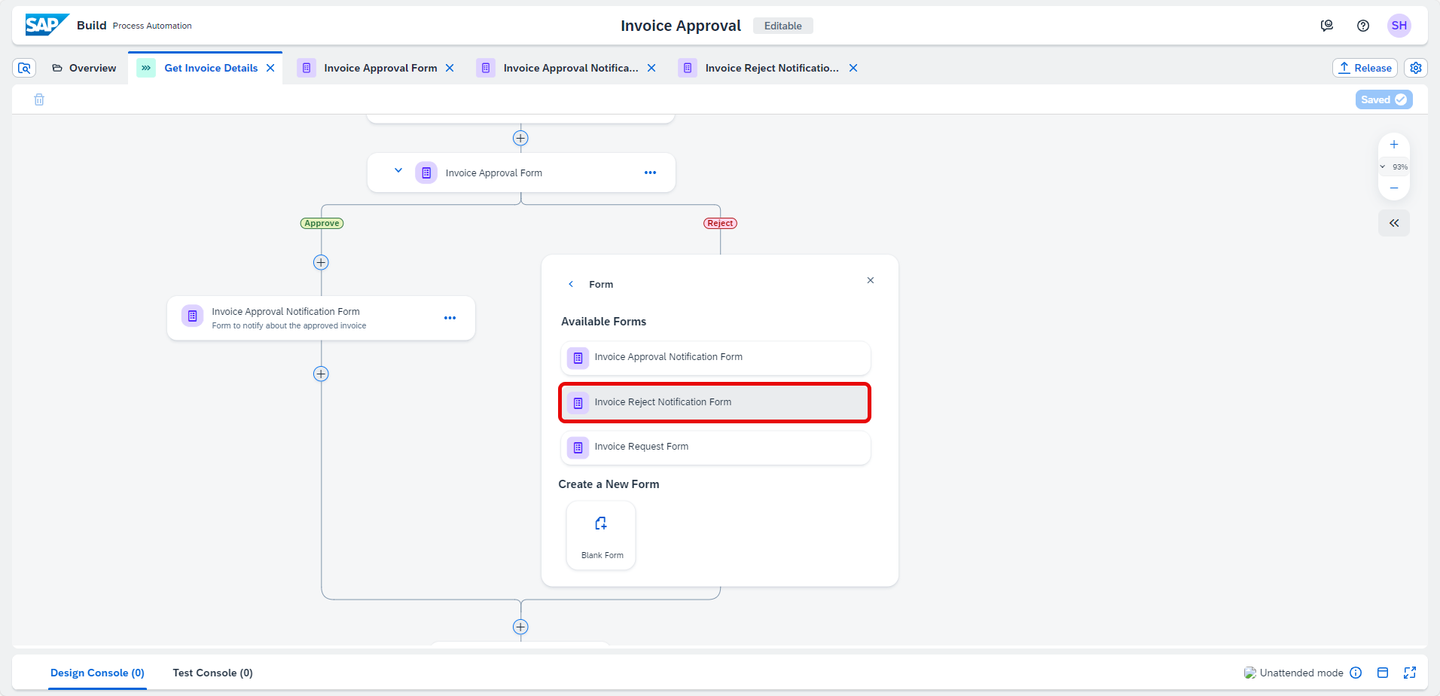This screenshot has height=696, width=1440.
Task: Click the Unattended mode icon
Action: point(1250,673)
